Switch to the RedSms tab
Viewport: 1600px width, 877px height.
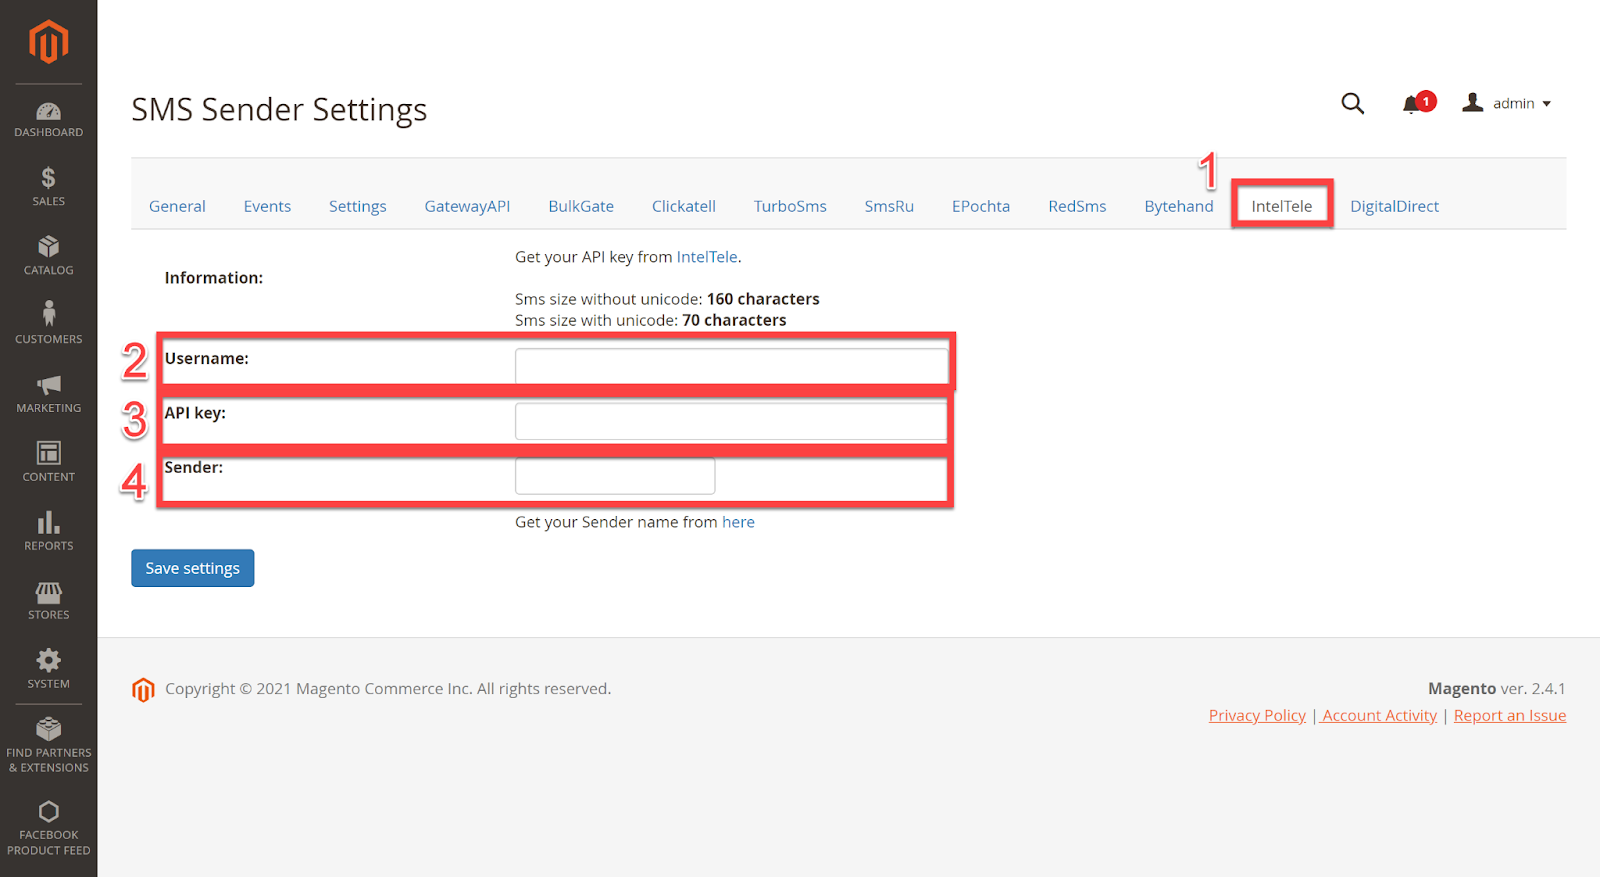tap(1077, 206)
